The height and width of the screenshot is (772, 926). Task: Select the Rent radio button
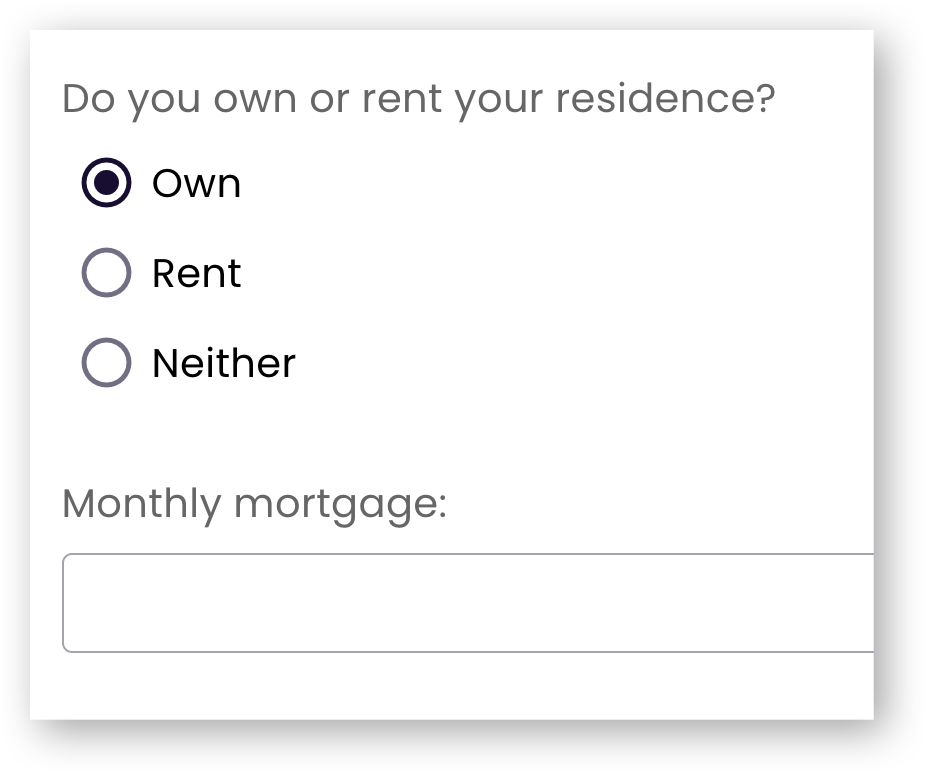(106, 273)
